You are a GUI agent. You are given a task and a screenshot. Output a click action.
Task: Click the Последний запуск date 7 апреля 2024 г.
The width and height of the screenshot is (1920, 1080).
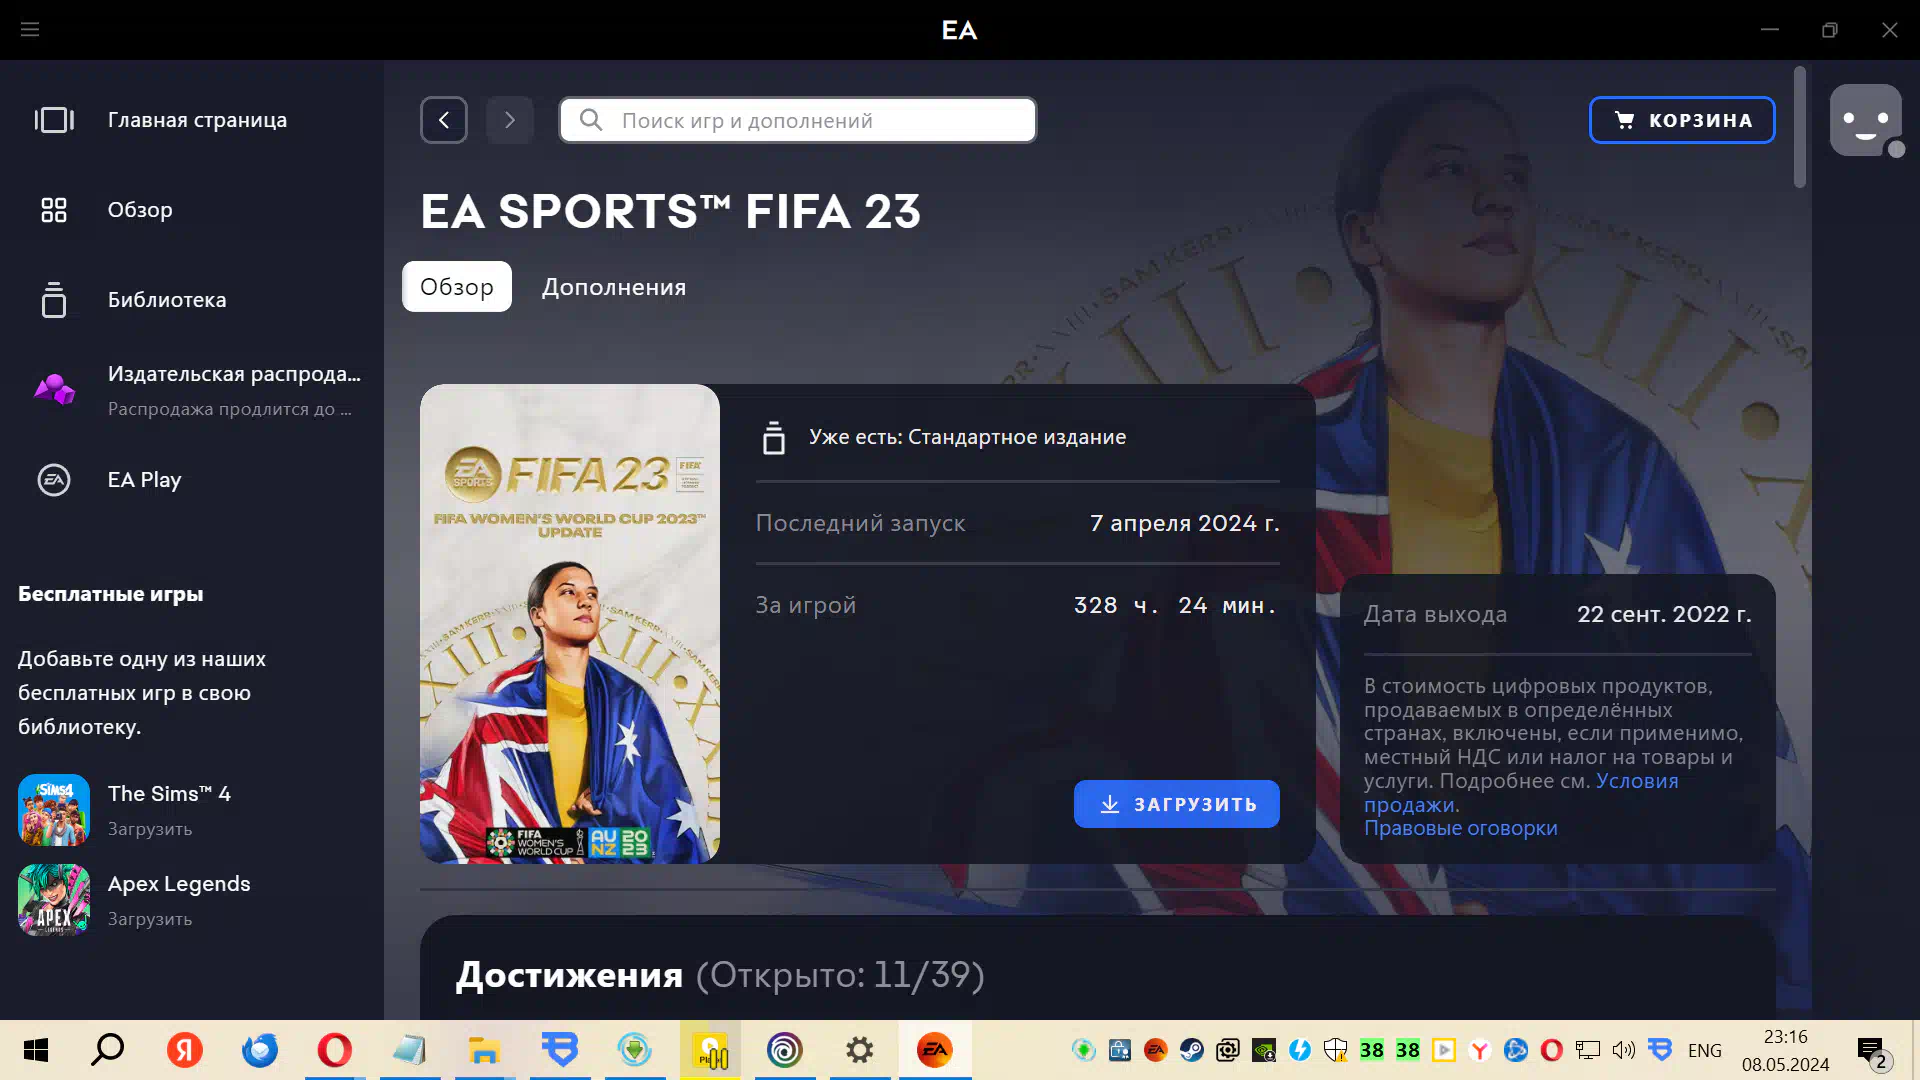(x=1185, y=523)
